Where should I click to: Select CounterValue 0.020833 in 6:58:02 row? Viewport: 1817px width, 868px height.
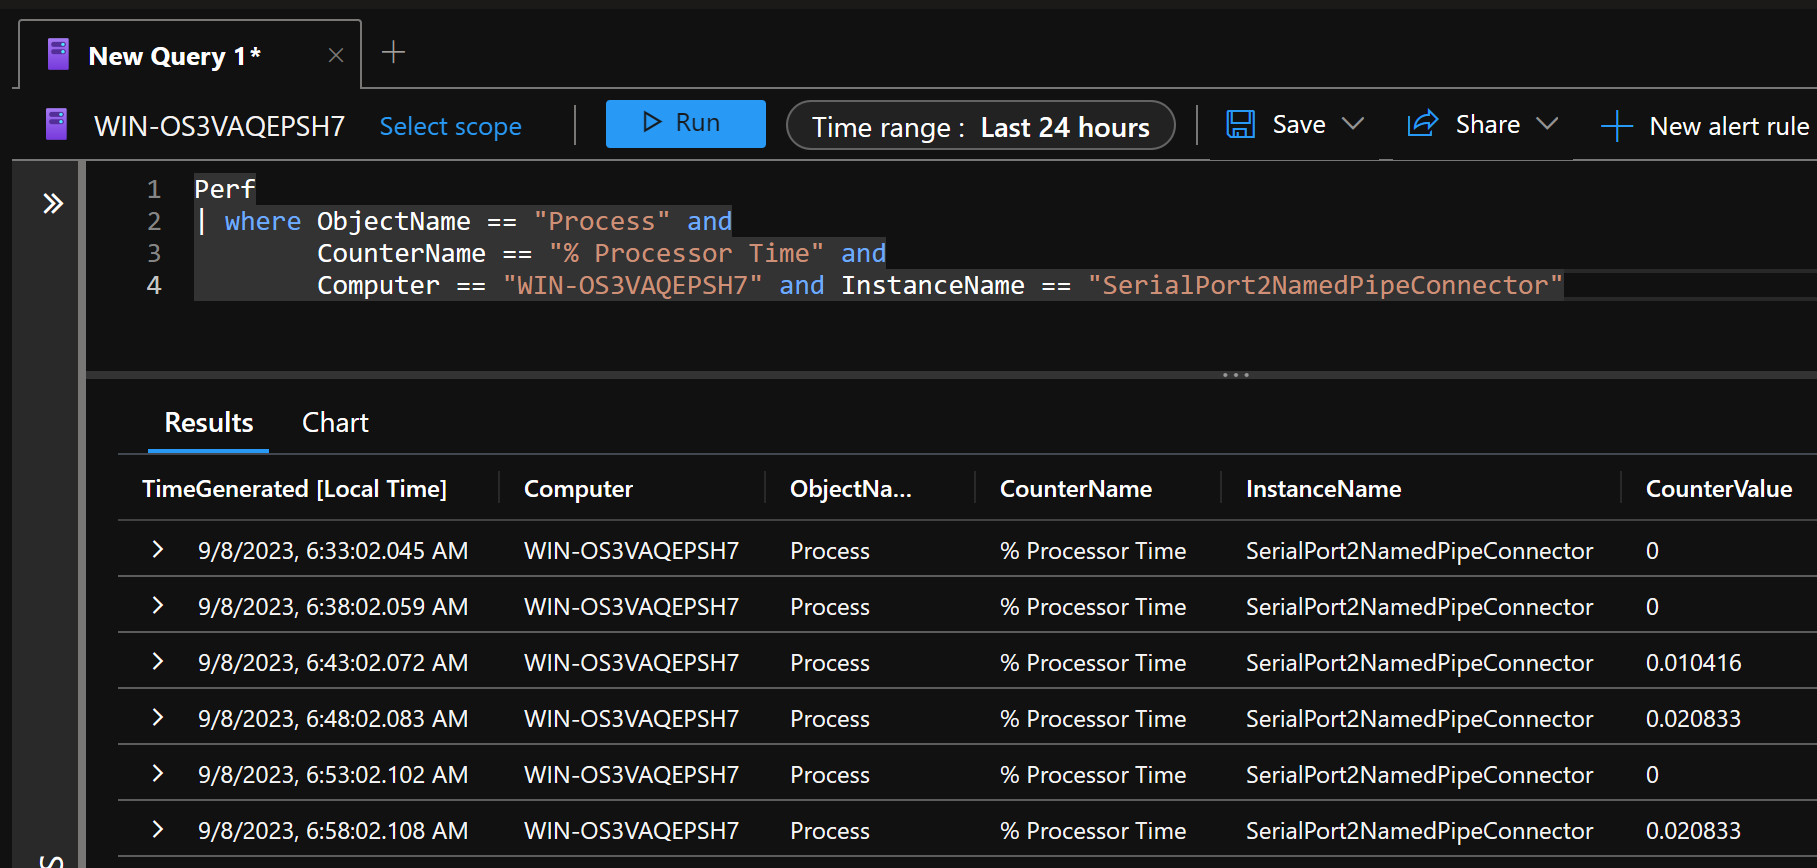tap(1693, 831)
